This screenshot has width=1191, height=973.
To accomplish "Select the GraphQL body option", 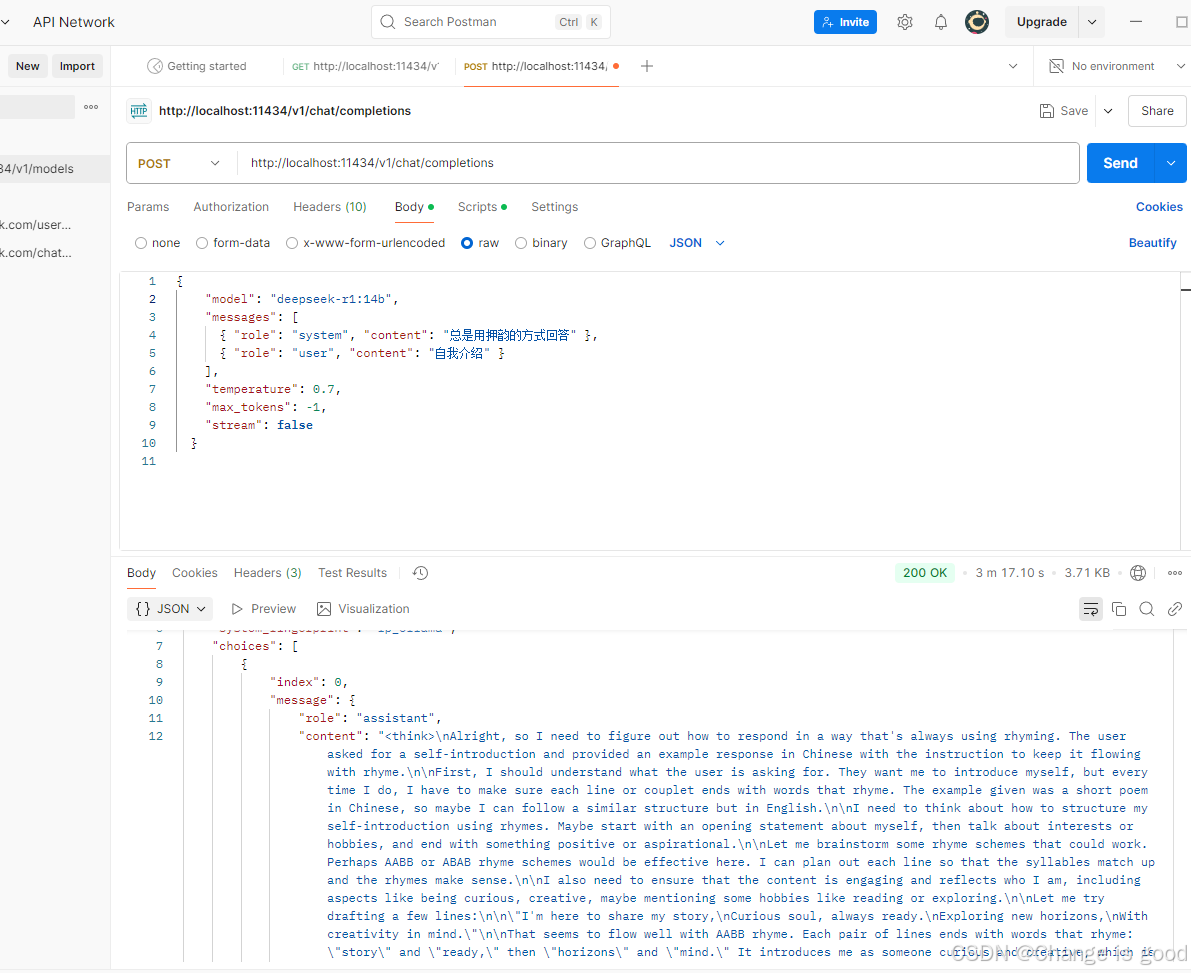I will point(589,243).
